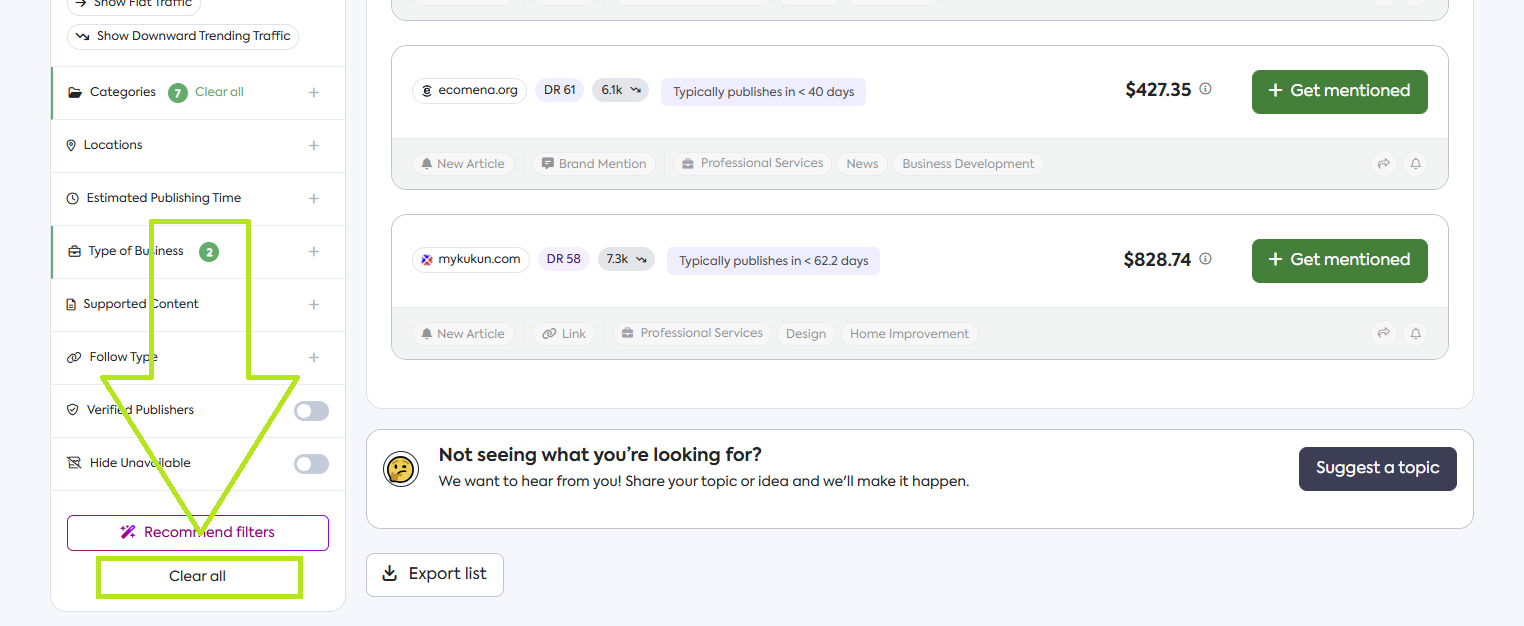
Task: Click Get mentioned for ecomena.org
Action: tap(1339, 91)
